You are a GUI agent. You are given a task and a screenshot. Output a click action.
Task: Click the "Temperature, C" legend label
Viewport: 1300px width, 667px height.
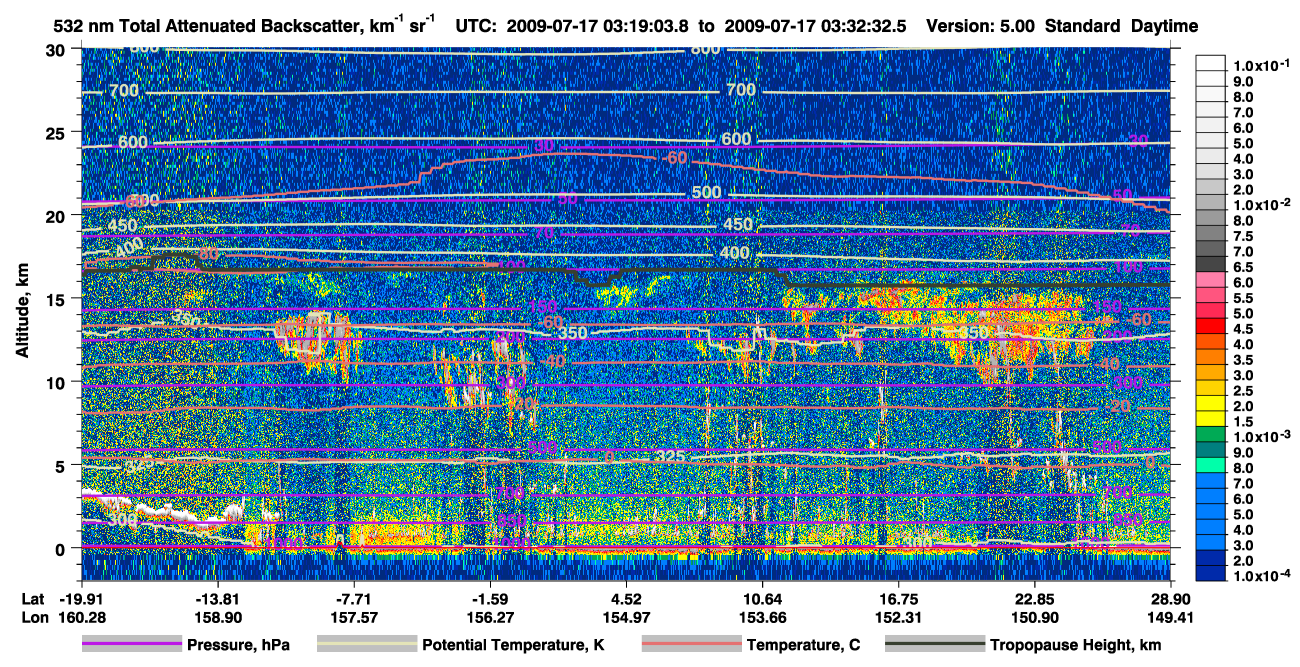pos(803,645)
